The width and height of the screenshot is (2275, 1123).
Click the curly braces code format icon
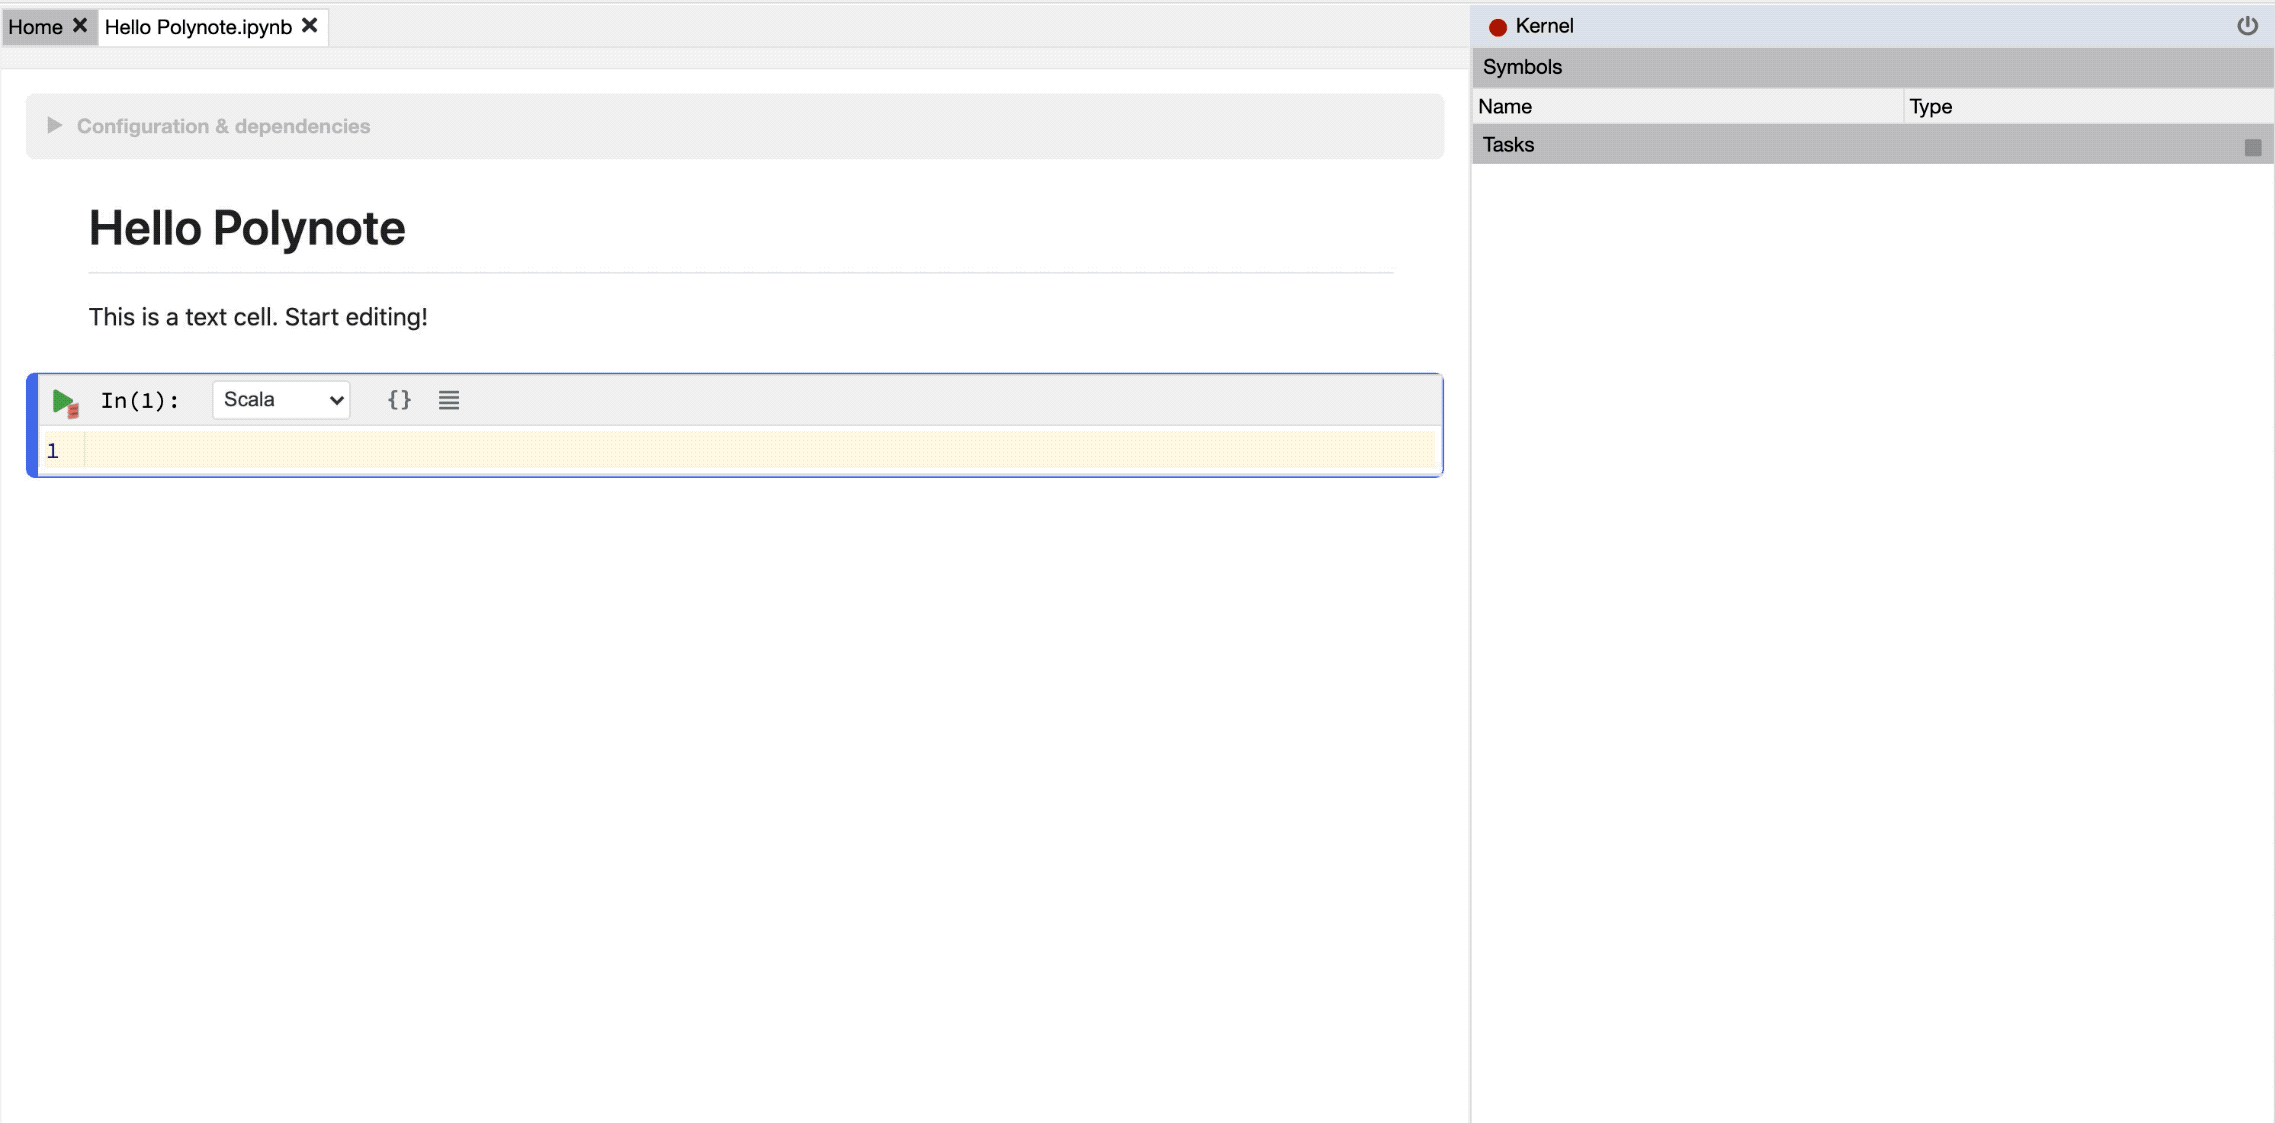400,400
